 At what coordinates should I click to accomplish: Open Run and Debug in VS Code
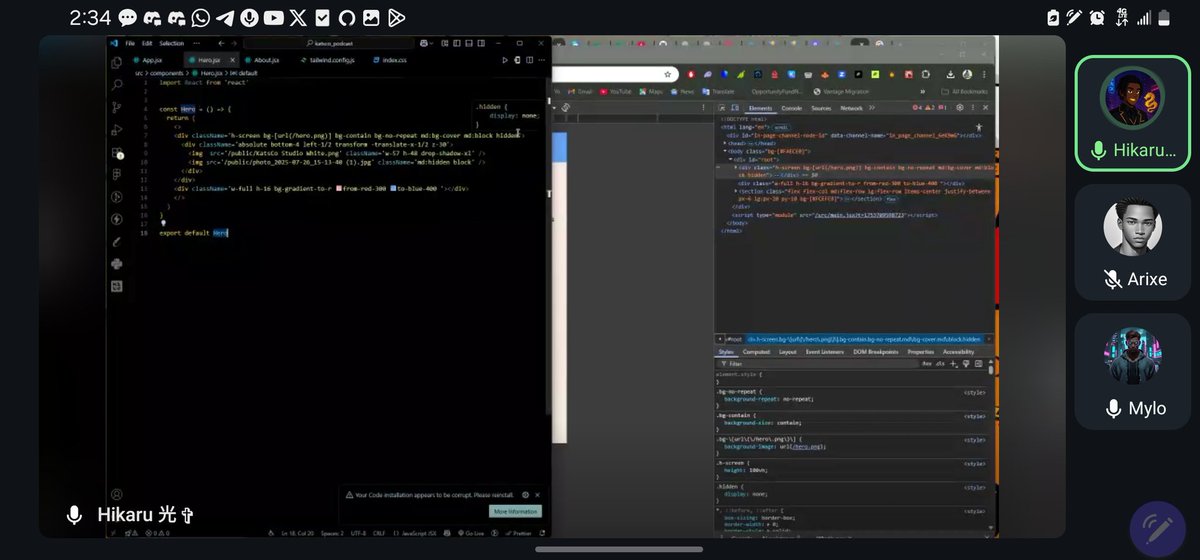[x=116, y=130]
